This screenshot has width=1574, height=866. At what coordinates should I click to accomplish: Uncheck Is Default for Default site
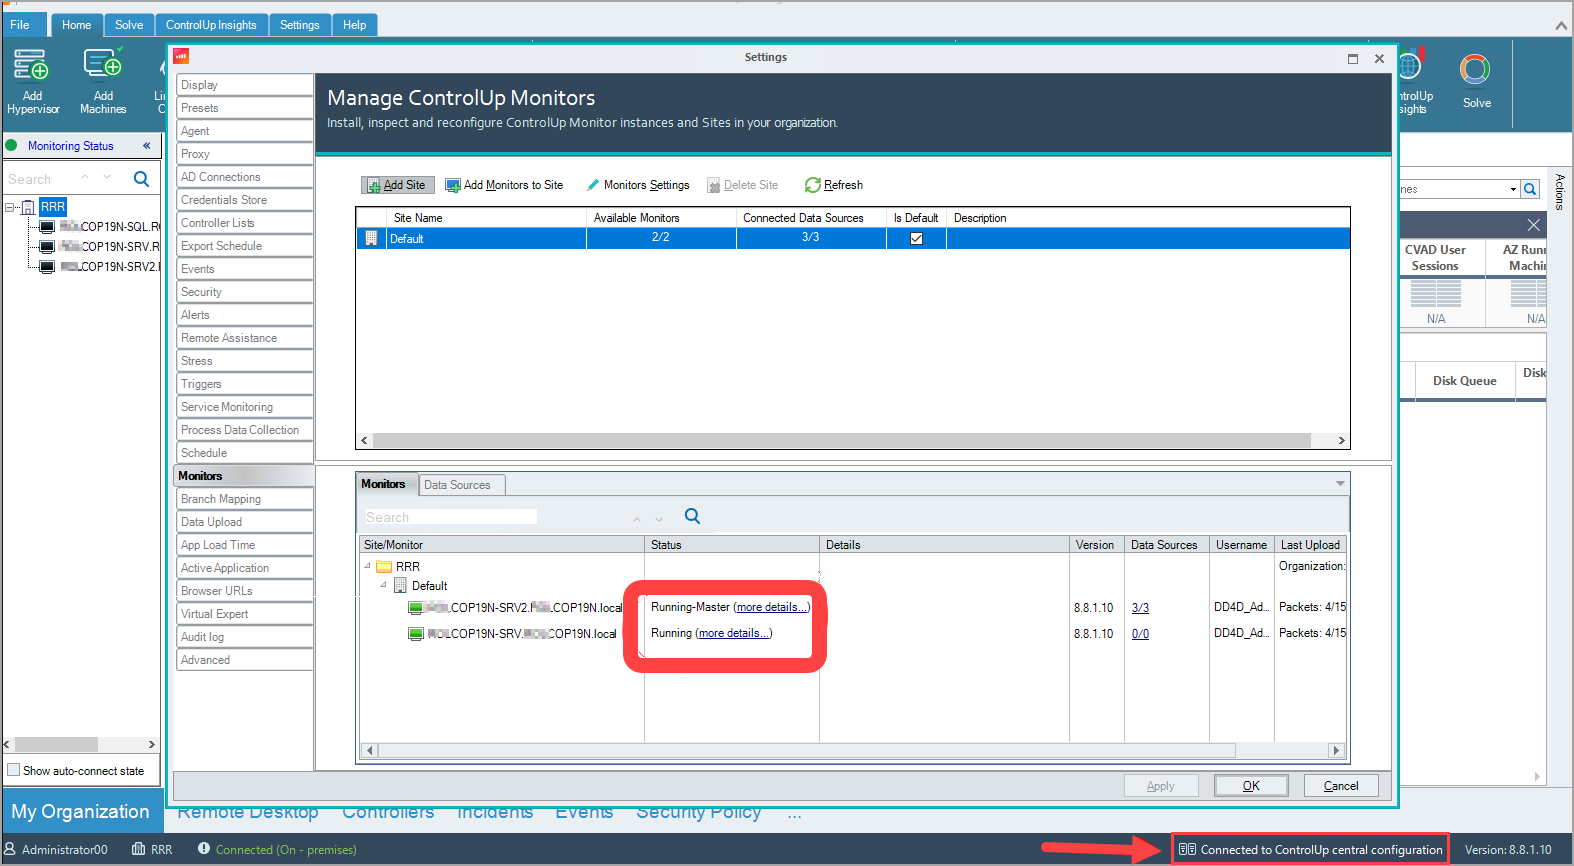pos(916,239)
